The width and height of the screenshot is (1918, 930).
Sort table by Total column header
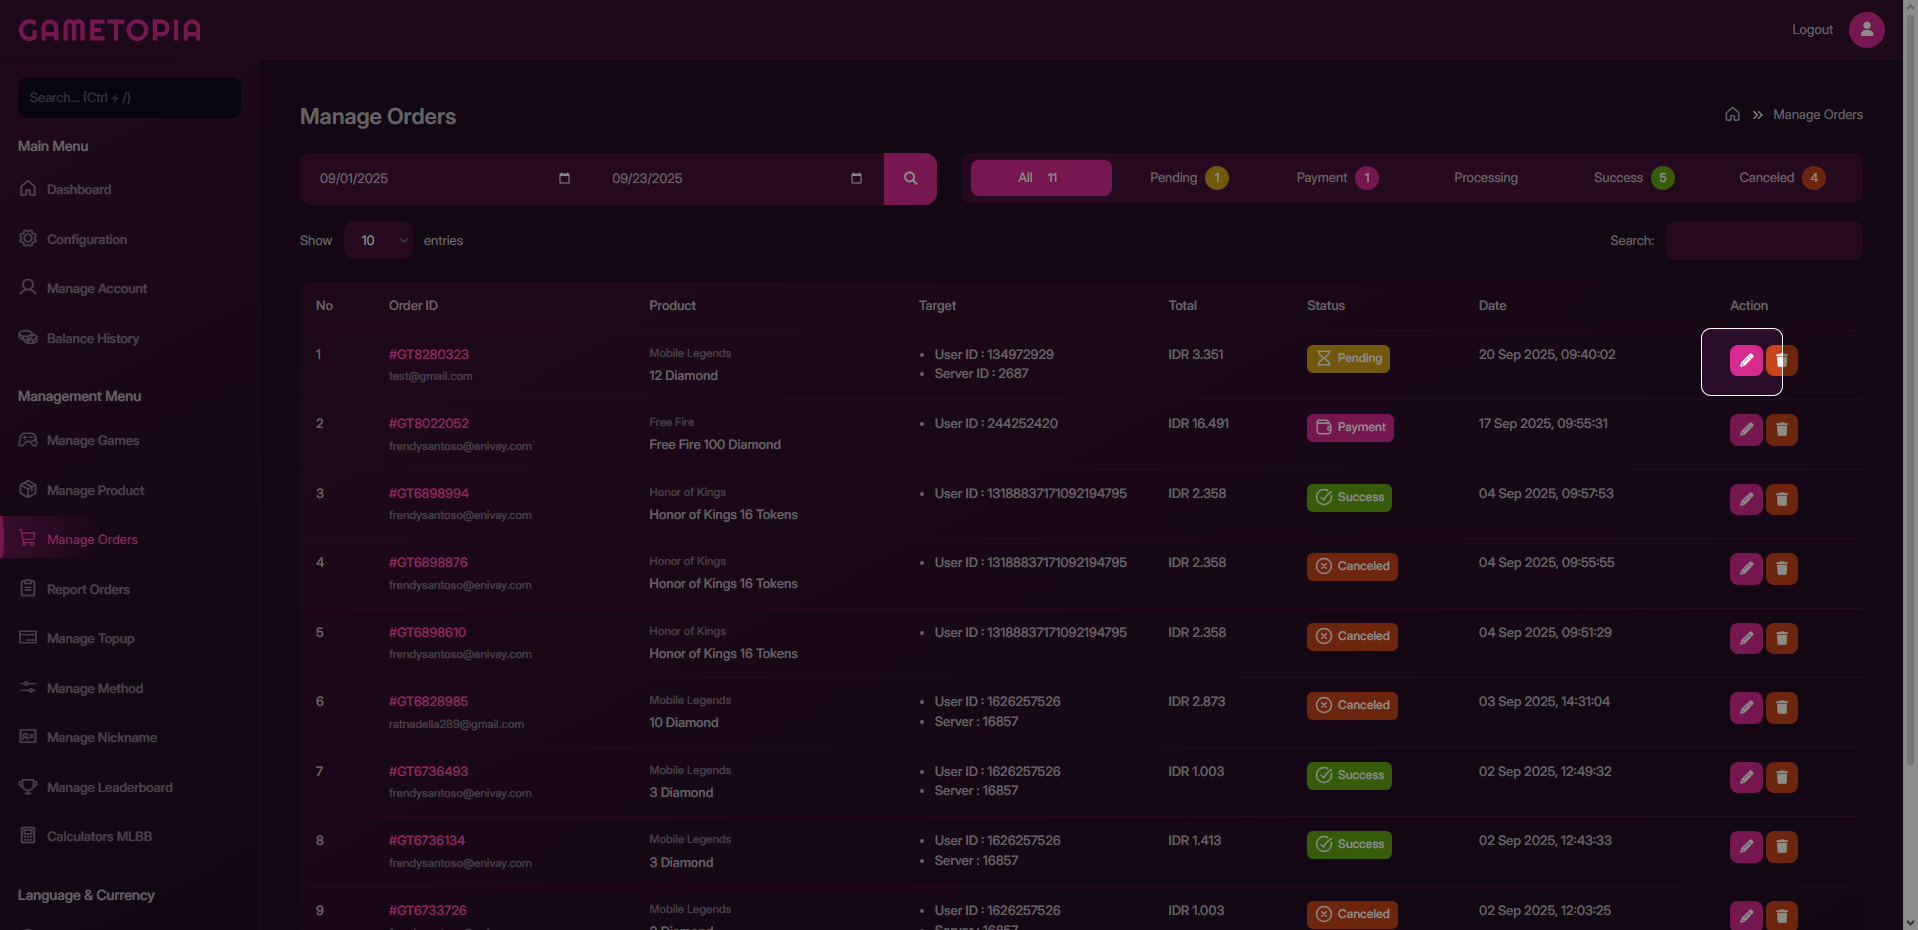pos(1182,305)
